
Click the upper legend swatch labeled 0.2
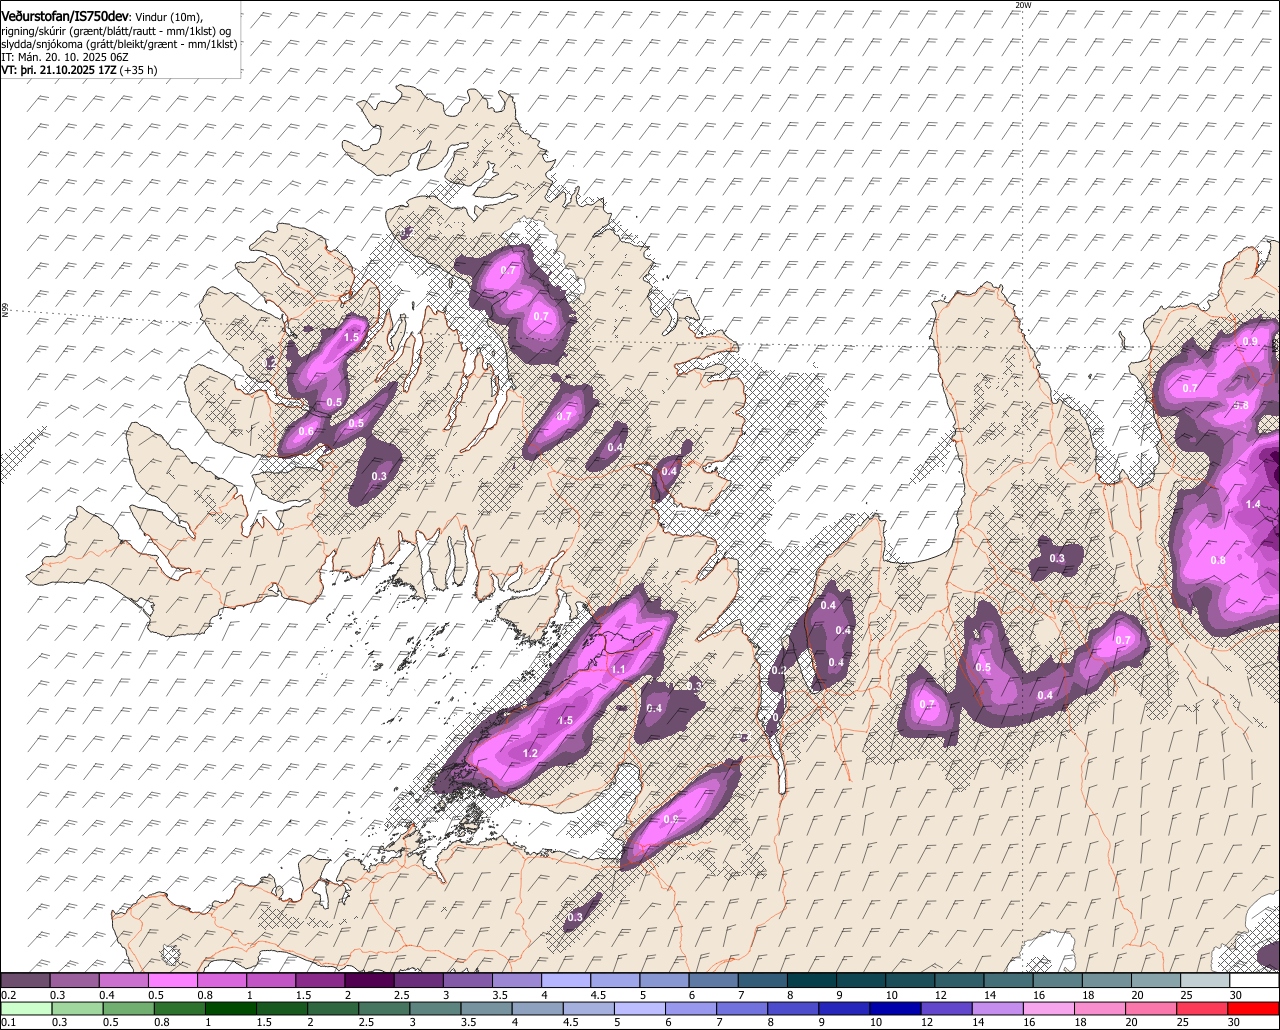pyautogui.click(x=25, y=980)
